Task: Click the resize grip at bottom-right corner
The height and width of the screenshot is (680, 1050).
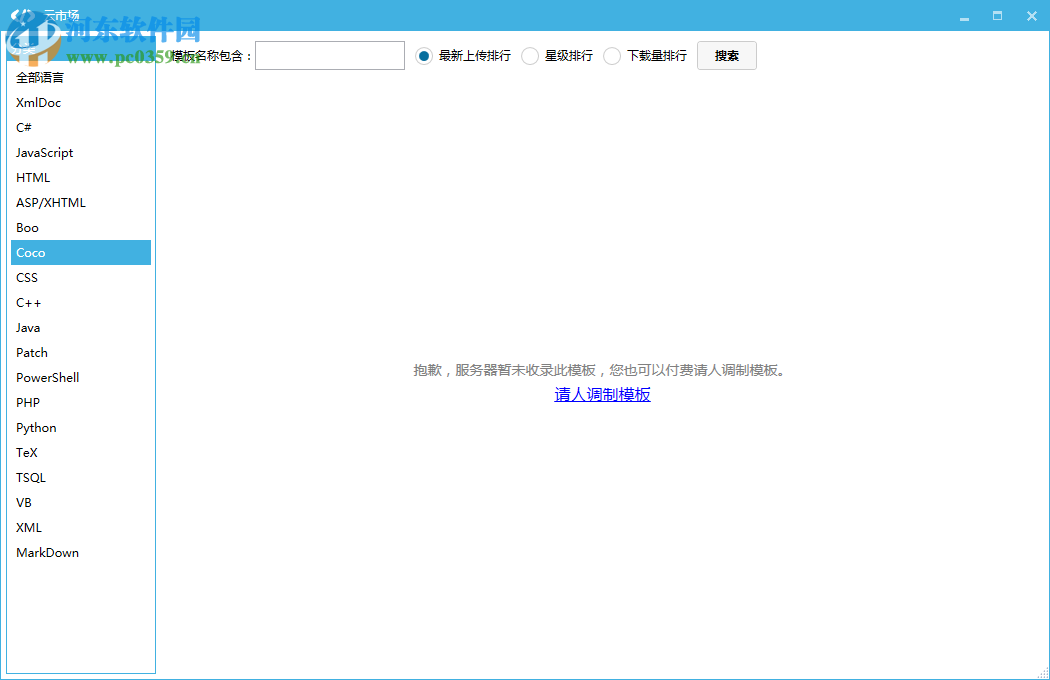Action: tap(1043, 674)
